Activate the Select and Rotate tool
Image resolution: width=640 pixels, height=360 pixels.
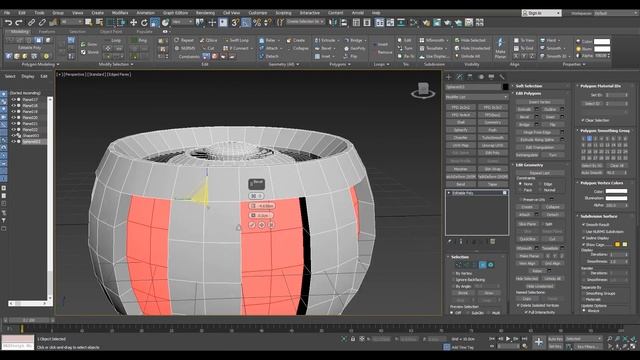[x=144, y=22]
